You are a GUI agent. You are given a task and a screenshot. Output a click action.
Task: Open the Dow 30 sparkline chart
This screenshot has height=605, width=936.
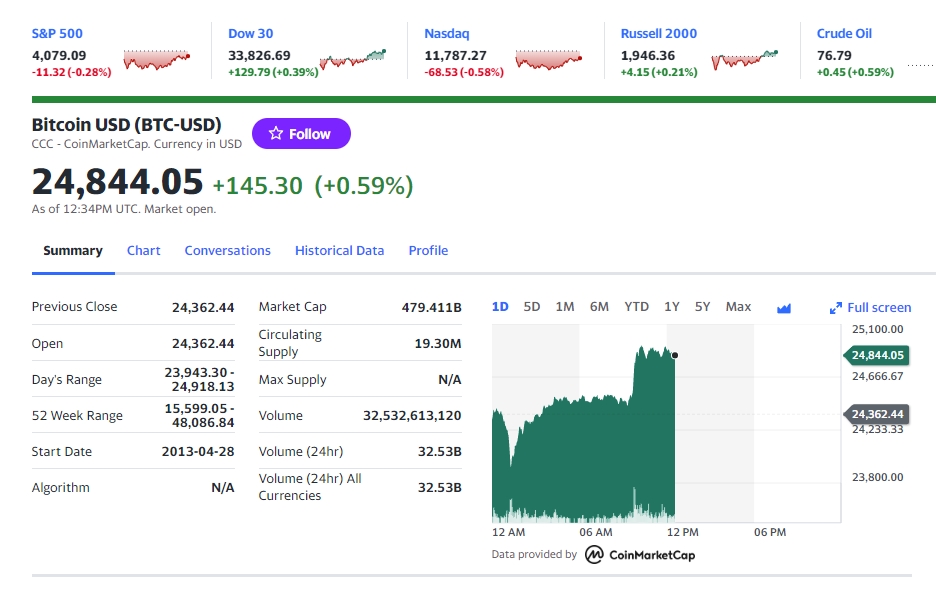click(353, 59)
